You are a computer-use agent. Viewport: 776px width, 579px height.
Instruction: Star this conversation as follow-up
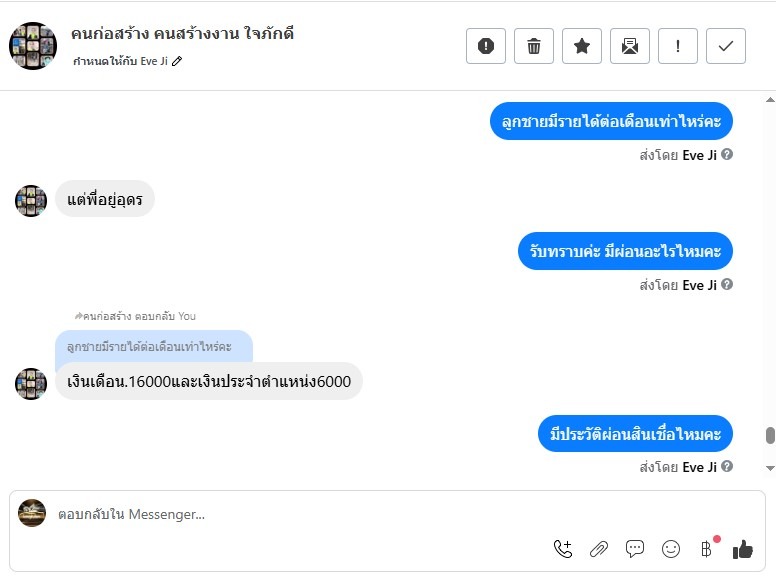582,46
